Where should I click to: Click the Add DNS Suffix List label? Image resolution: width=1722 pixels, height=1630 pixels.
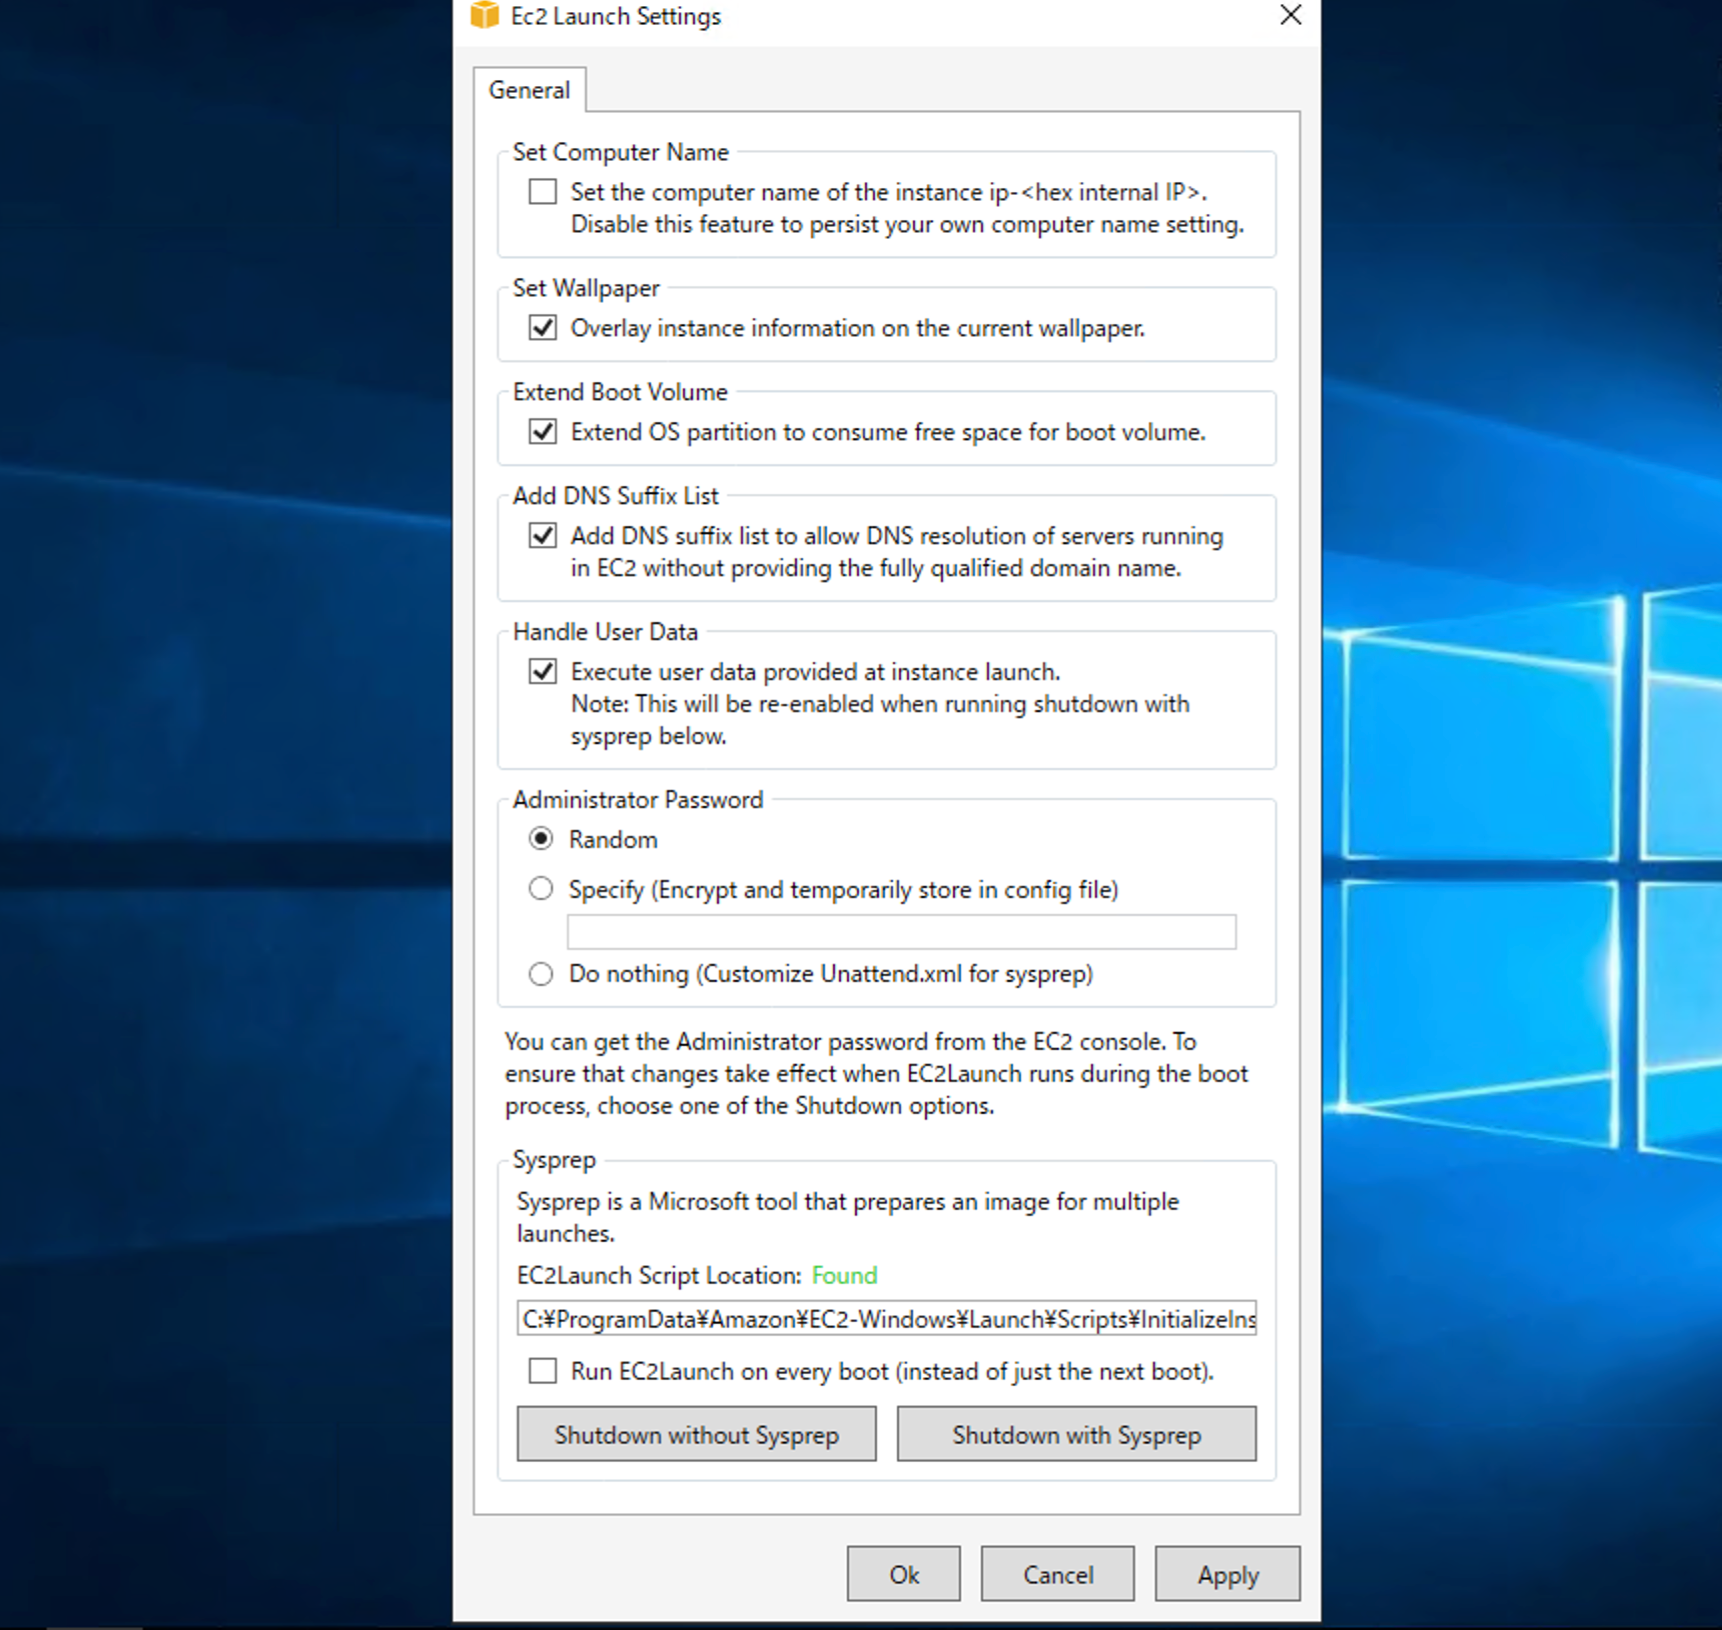tap(615, 496)
